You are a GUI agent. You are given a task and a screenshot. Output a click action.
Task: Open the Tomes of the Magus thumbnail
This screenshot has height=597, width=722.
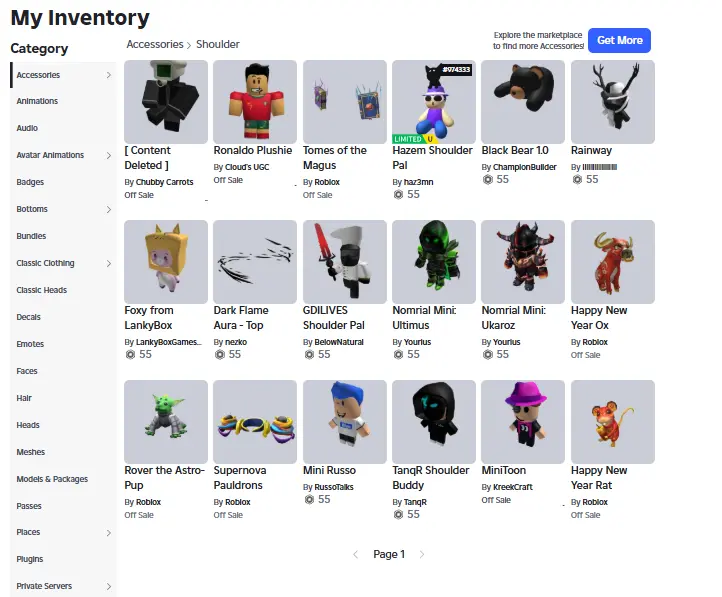pyautogui.click(x=344, y=102)
